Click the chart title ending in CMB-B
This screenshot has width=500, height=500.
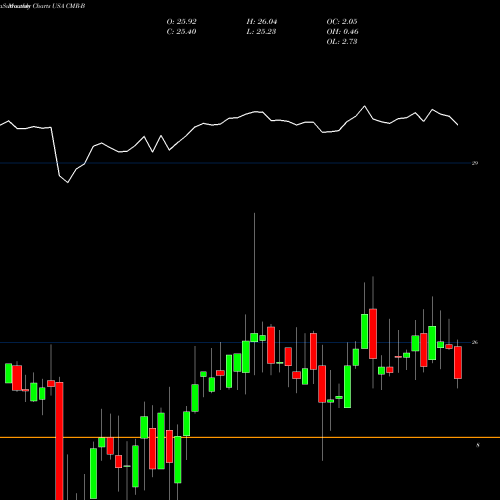pos(43,6)
